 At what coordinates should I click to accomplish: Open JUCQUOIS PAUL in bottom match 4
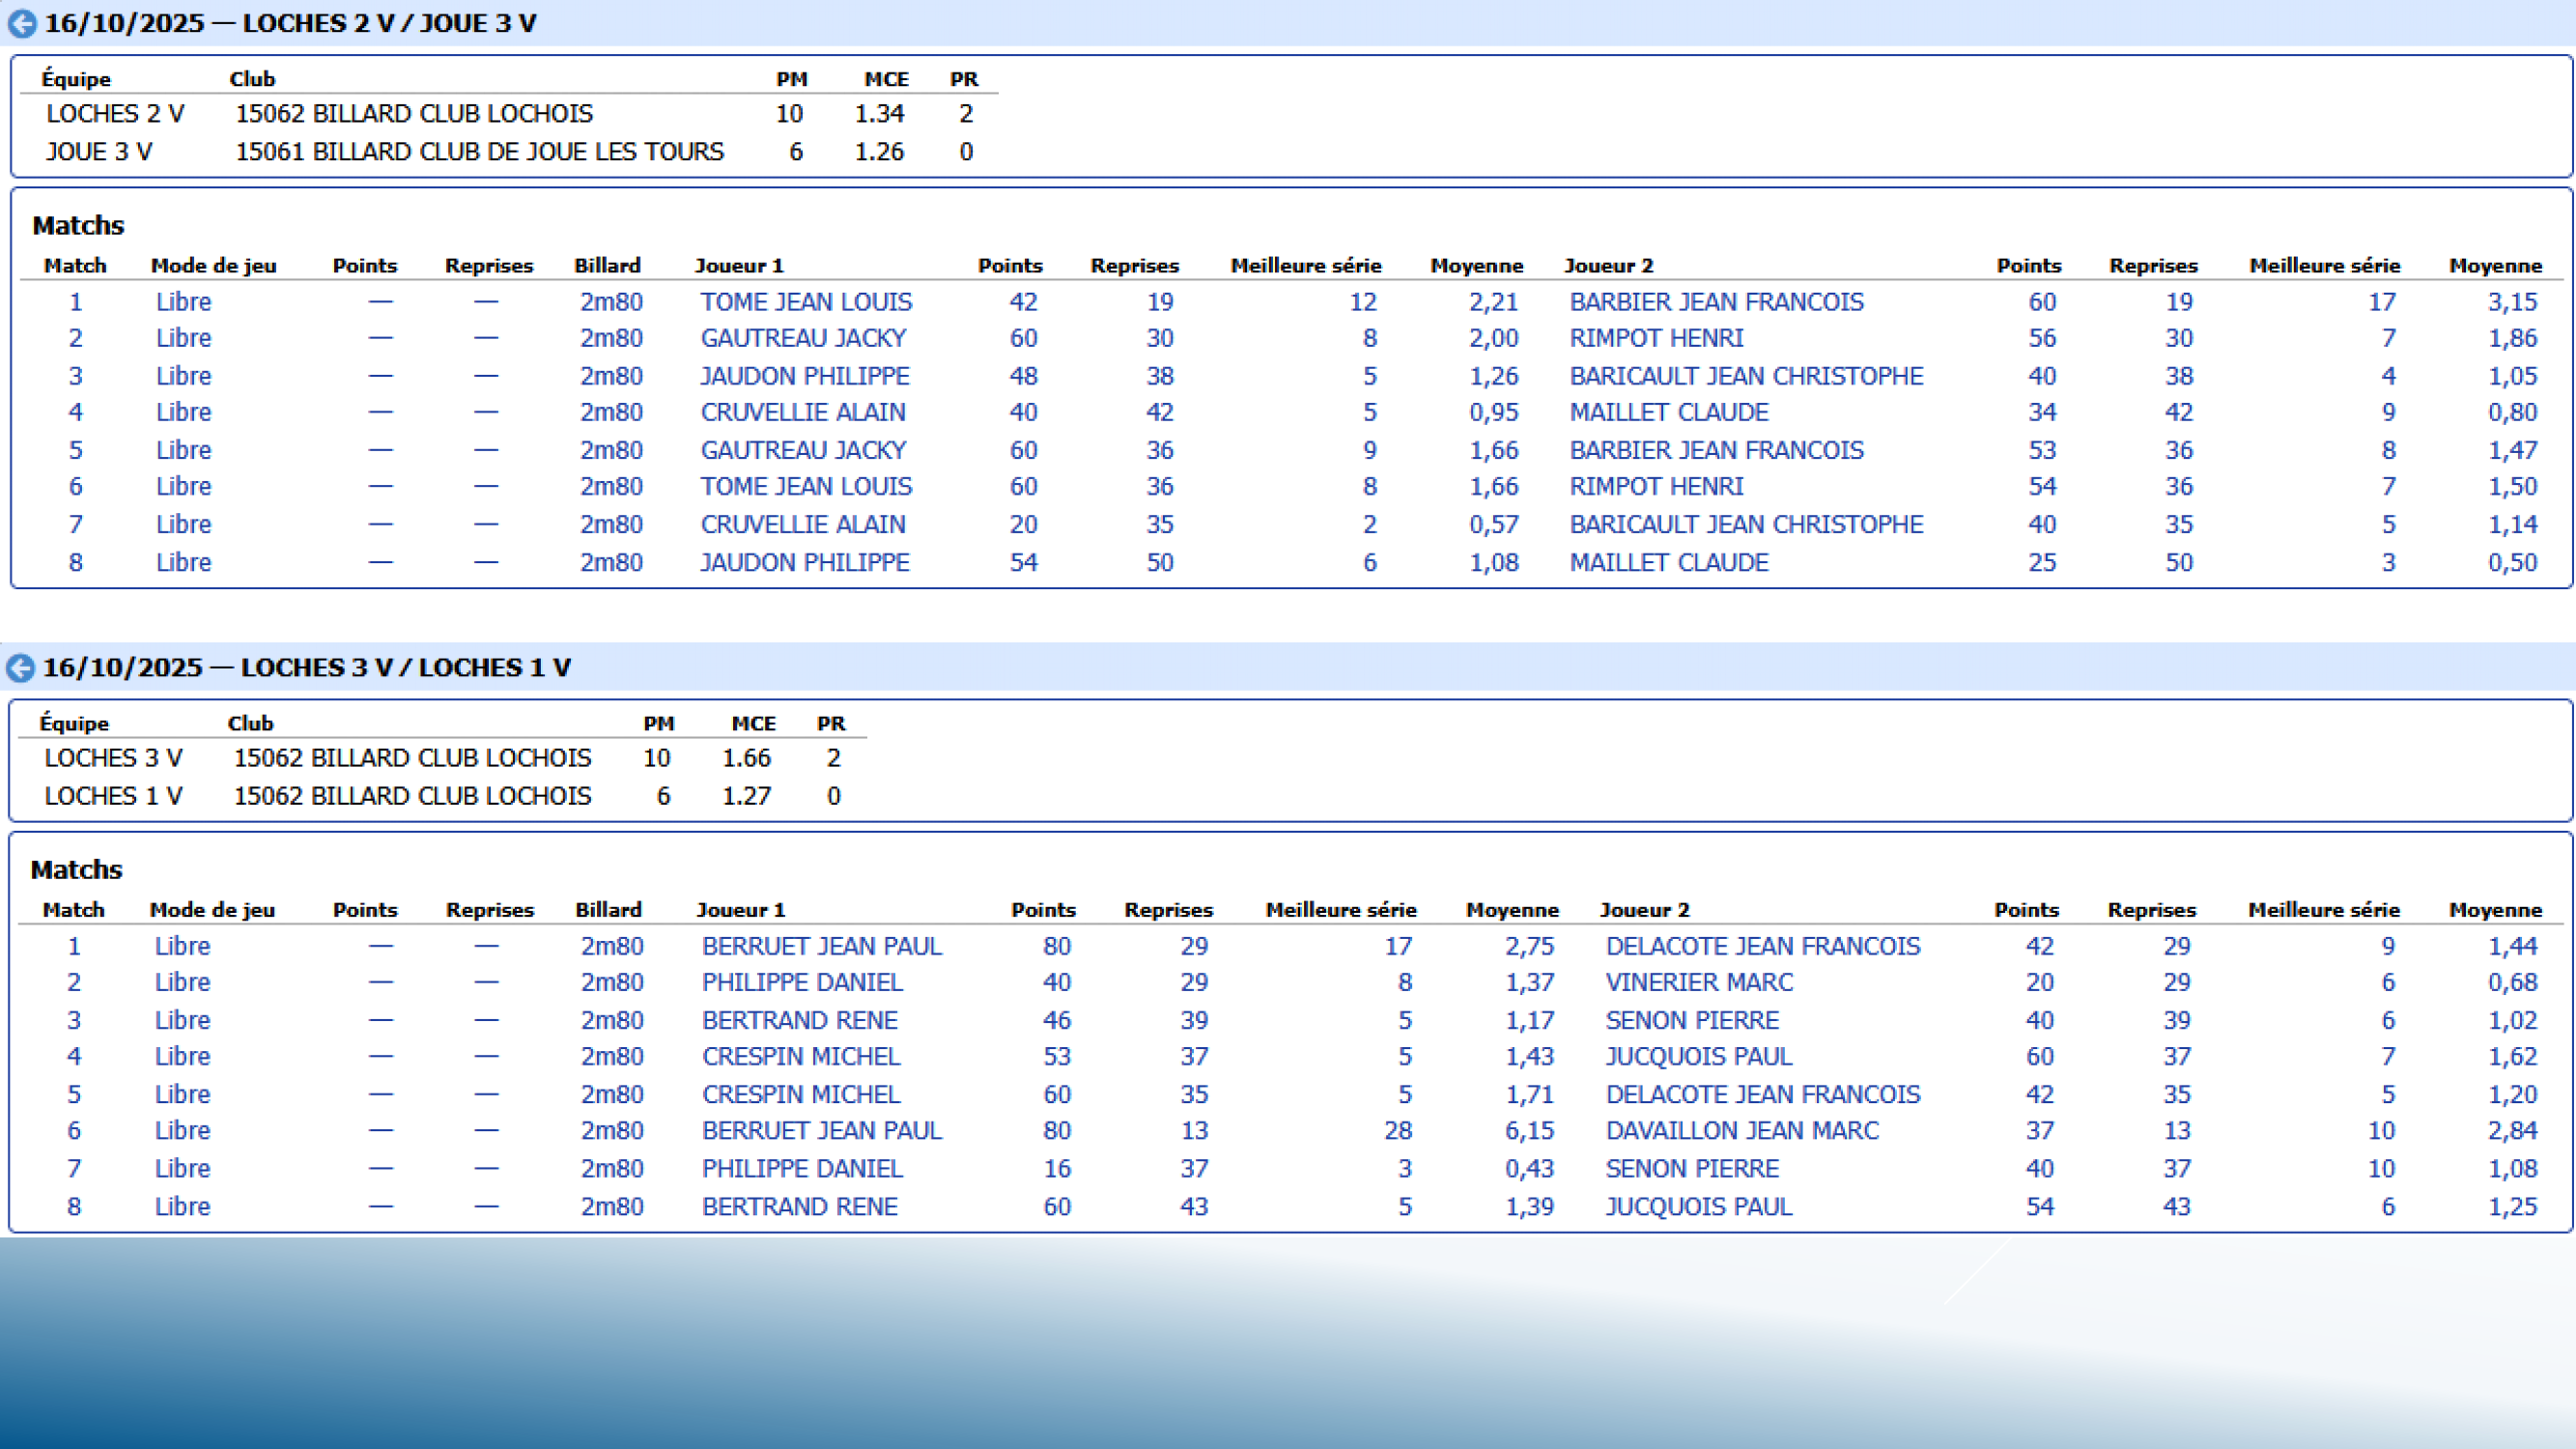click(1698, 1057)
